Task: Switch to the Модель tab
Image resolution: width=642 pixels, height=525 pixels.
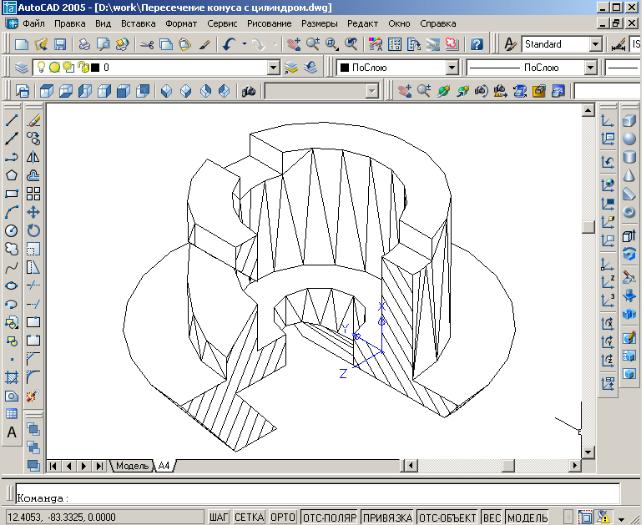Action: click(132, 466)
